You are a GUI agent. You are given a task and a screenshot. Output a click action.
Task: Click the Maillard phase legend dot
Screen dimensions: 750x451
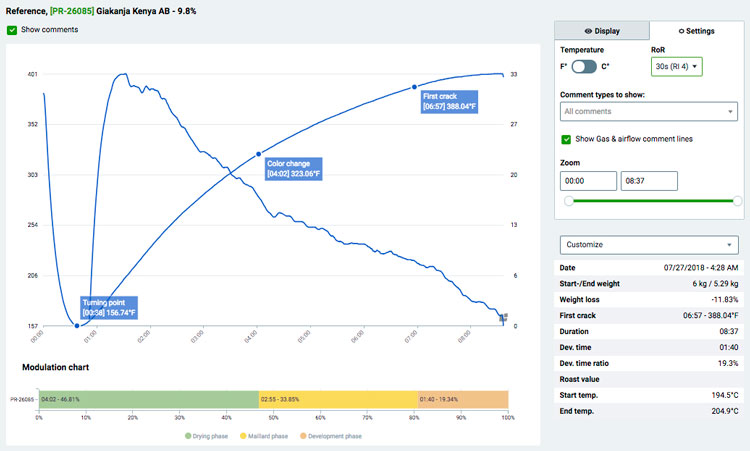pyautogui.click(x=243, y=436)
